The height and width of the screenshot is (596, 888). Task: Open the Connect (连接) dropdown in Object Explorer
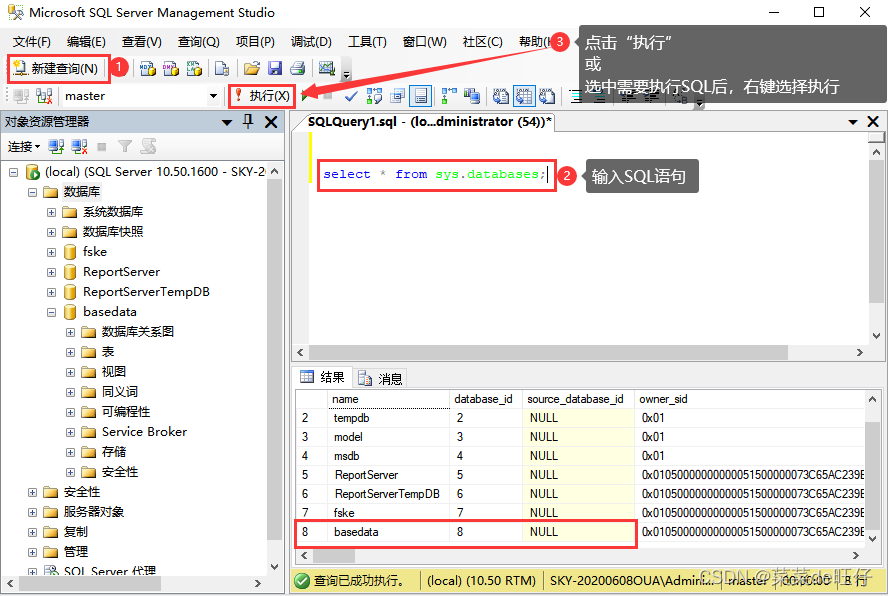coord(24,147)
